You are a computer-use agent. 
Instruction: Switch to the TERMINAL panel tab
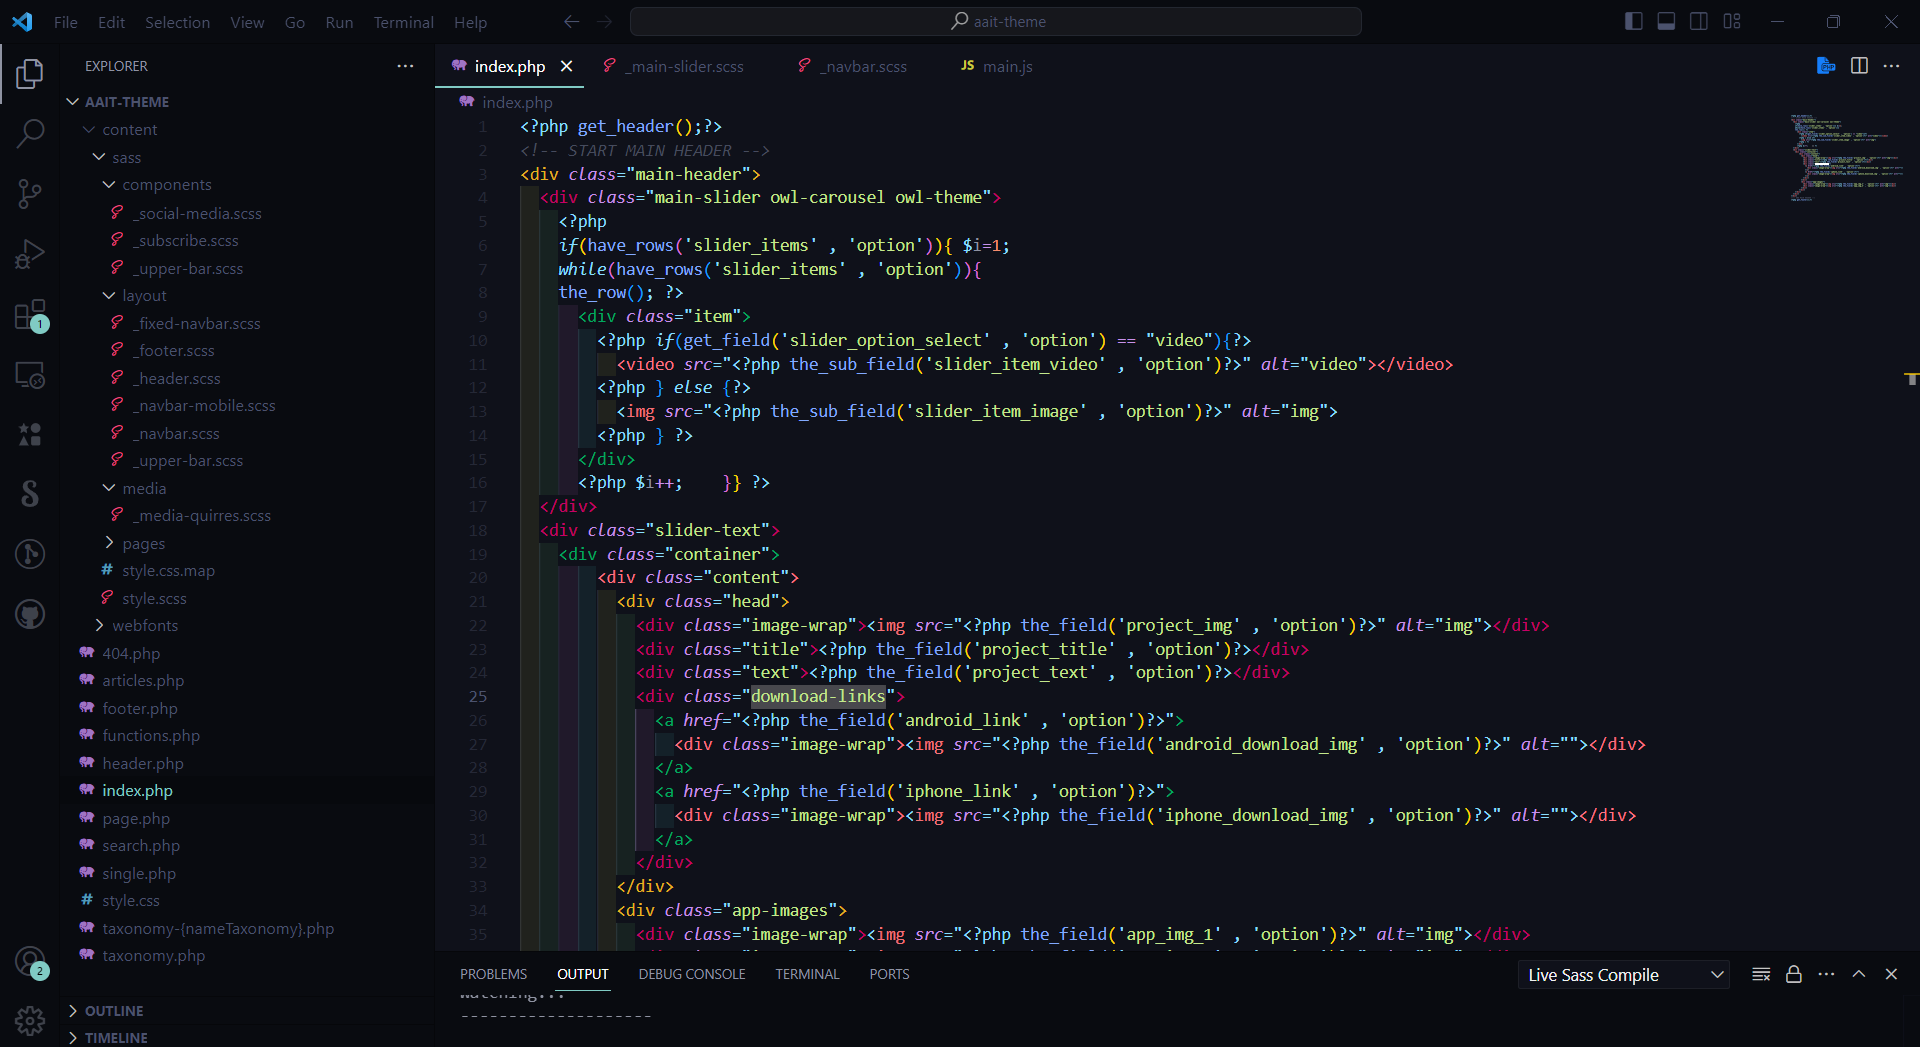pyautogui.click(x=807, y=974)
